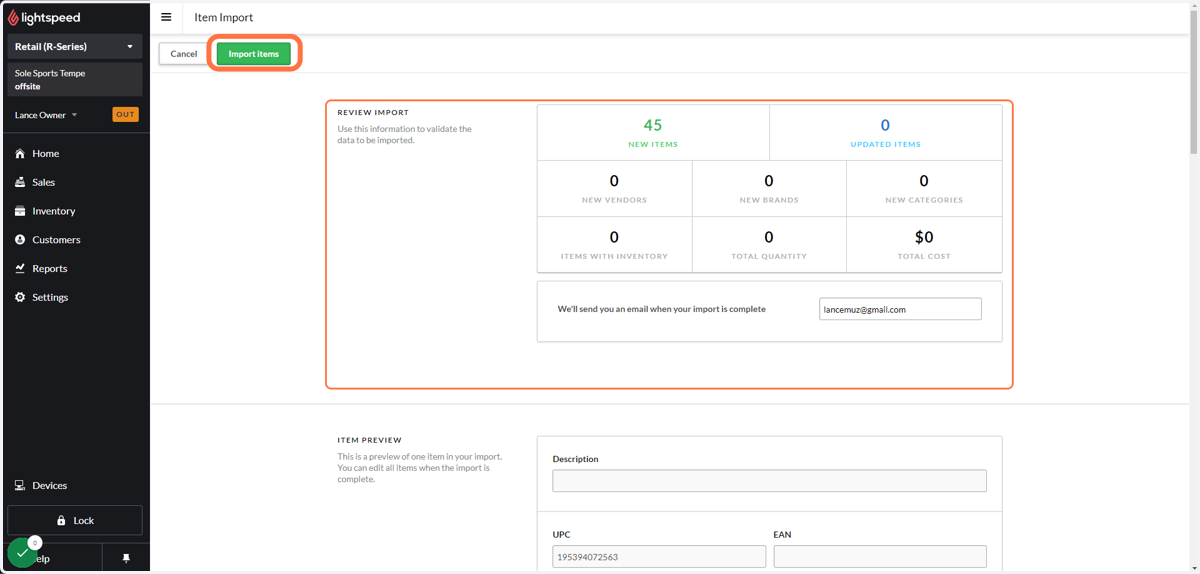Toggle the hamburger menu icon
The image size is (1200, 574).
pyautogui.click(x=166, y=17)
